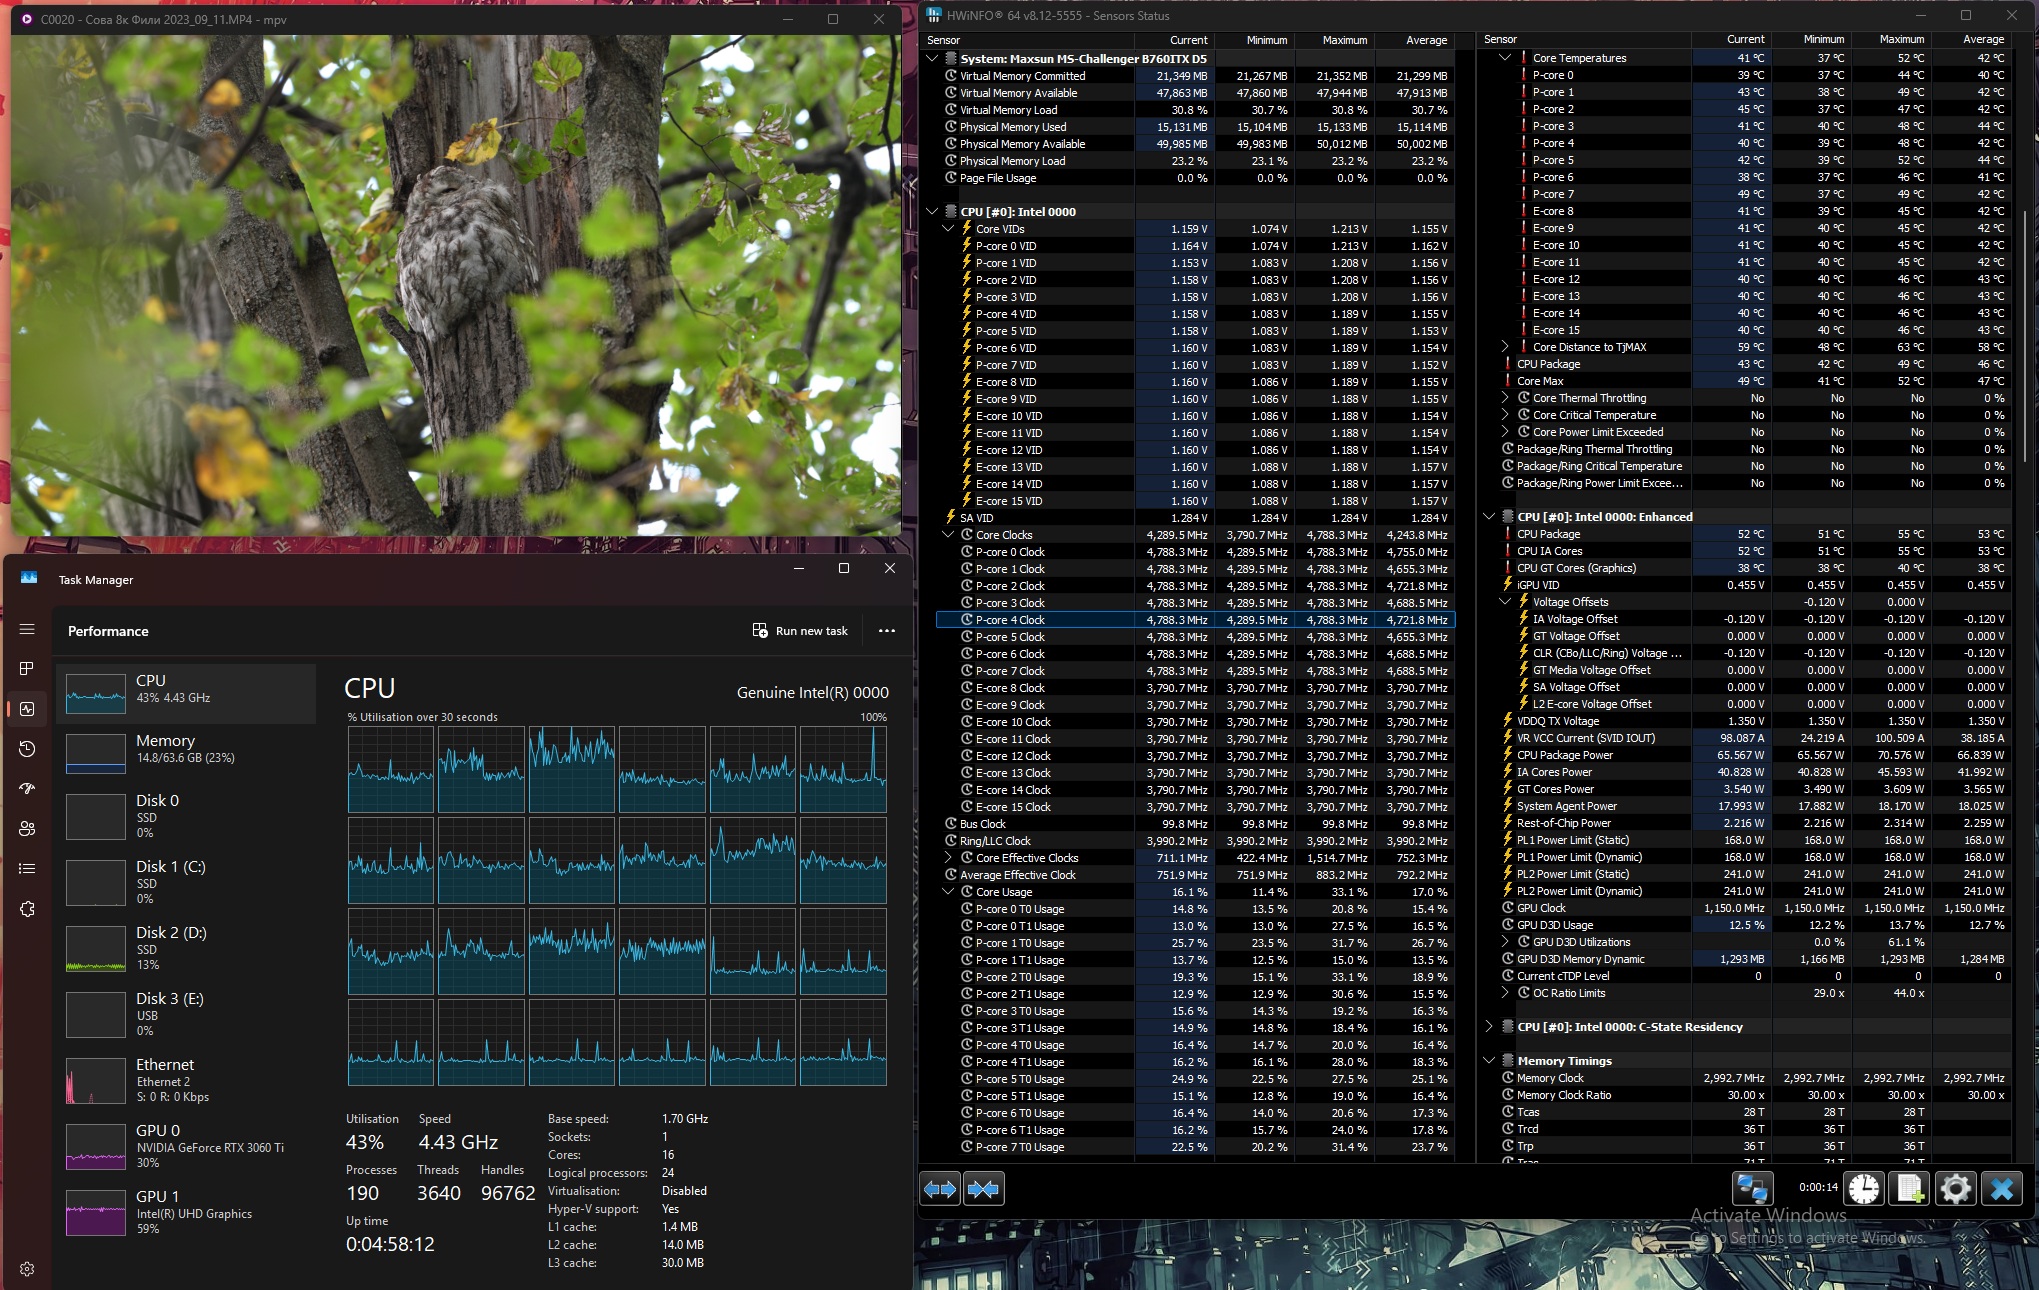The height and width of the screenshot is (1290, 2039).
Task: Open Services puzzle-piece icon in sidebar
Action: point(27,909)
